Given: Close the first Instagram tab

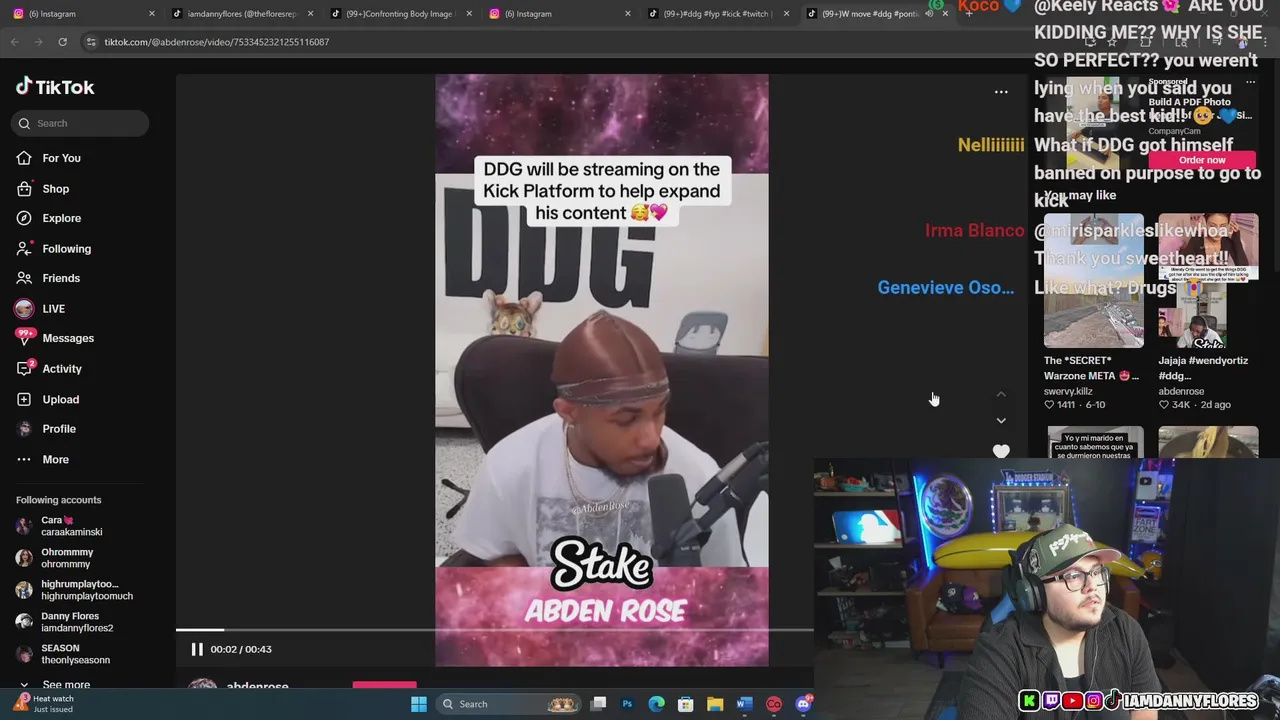Looking at the screenshot, I should 152,14.
